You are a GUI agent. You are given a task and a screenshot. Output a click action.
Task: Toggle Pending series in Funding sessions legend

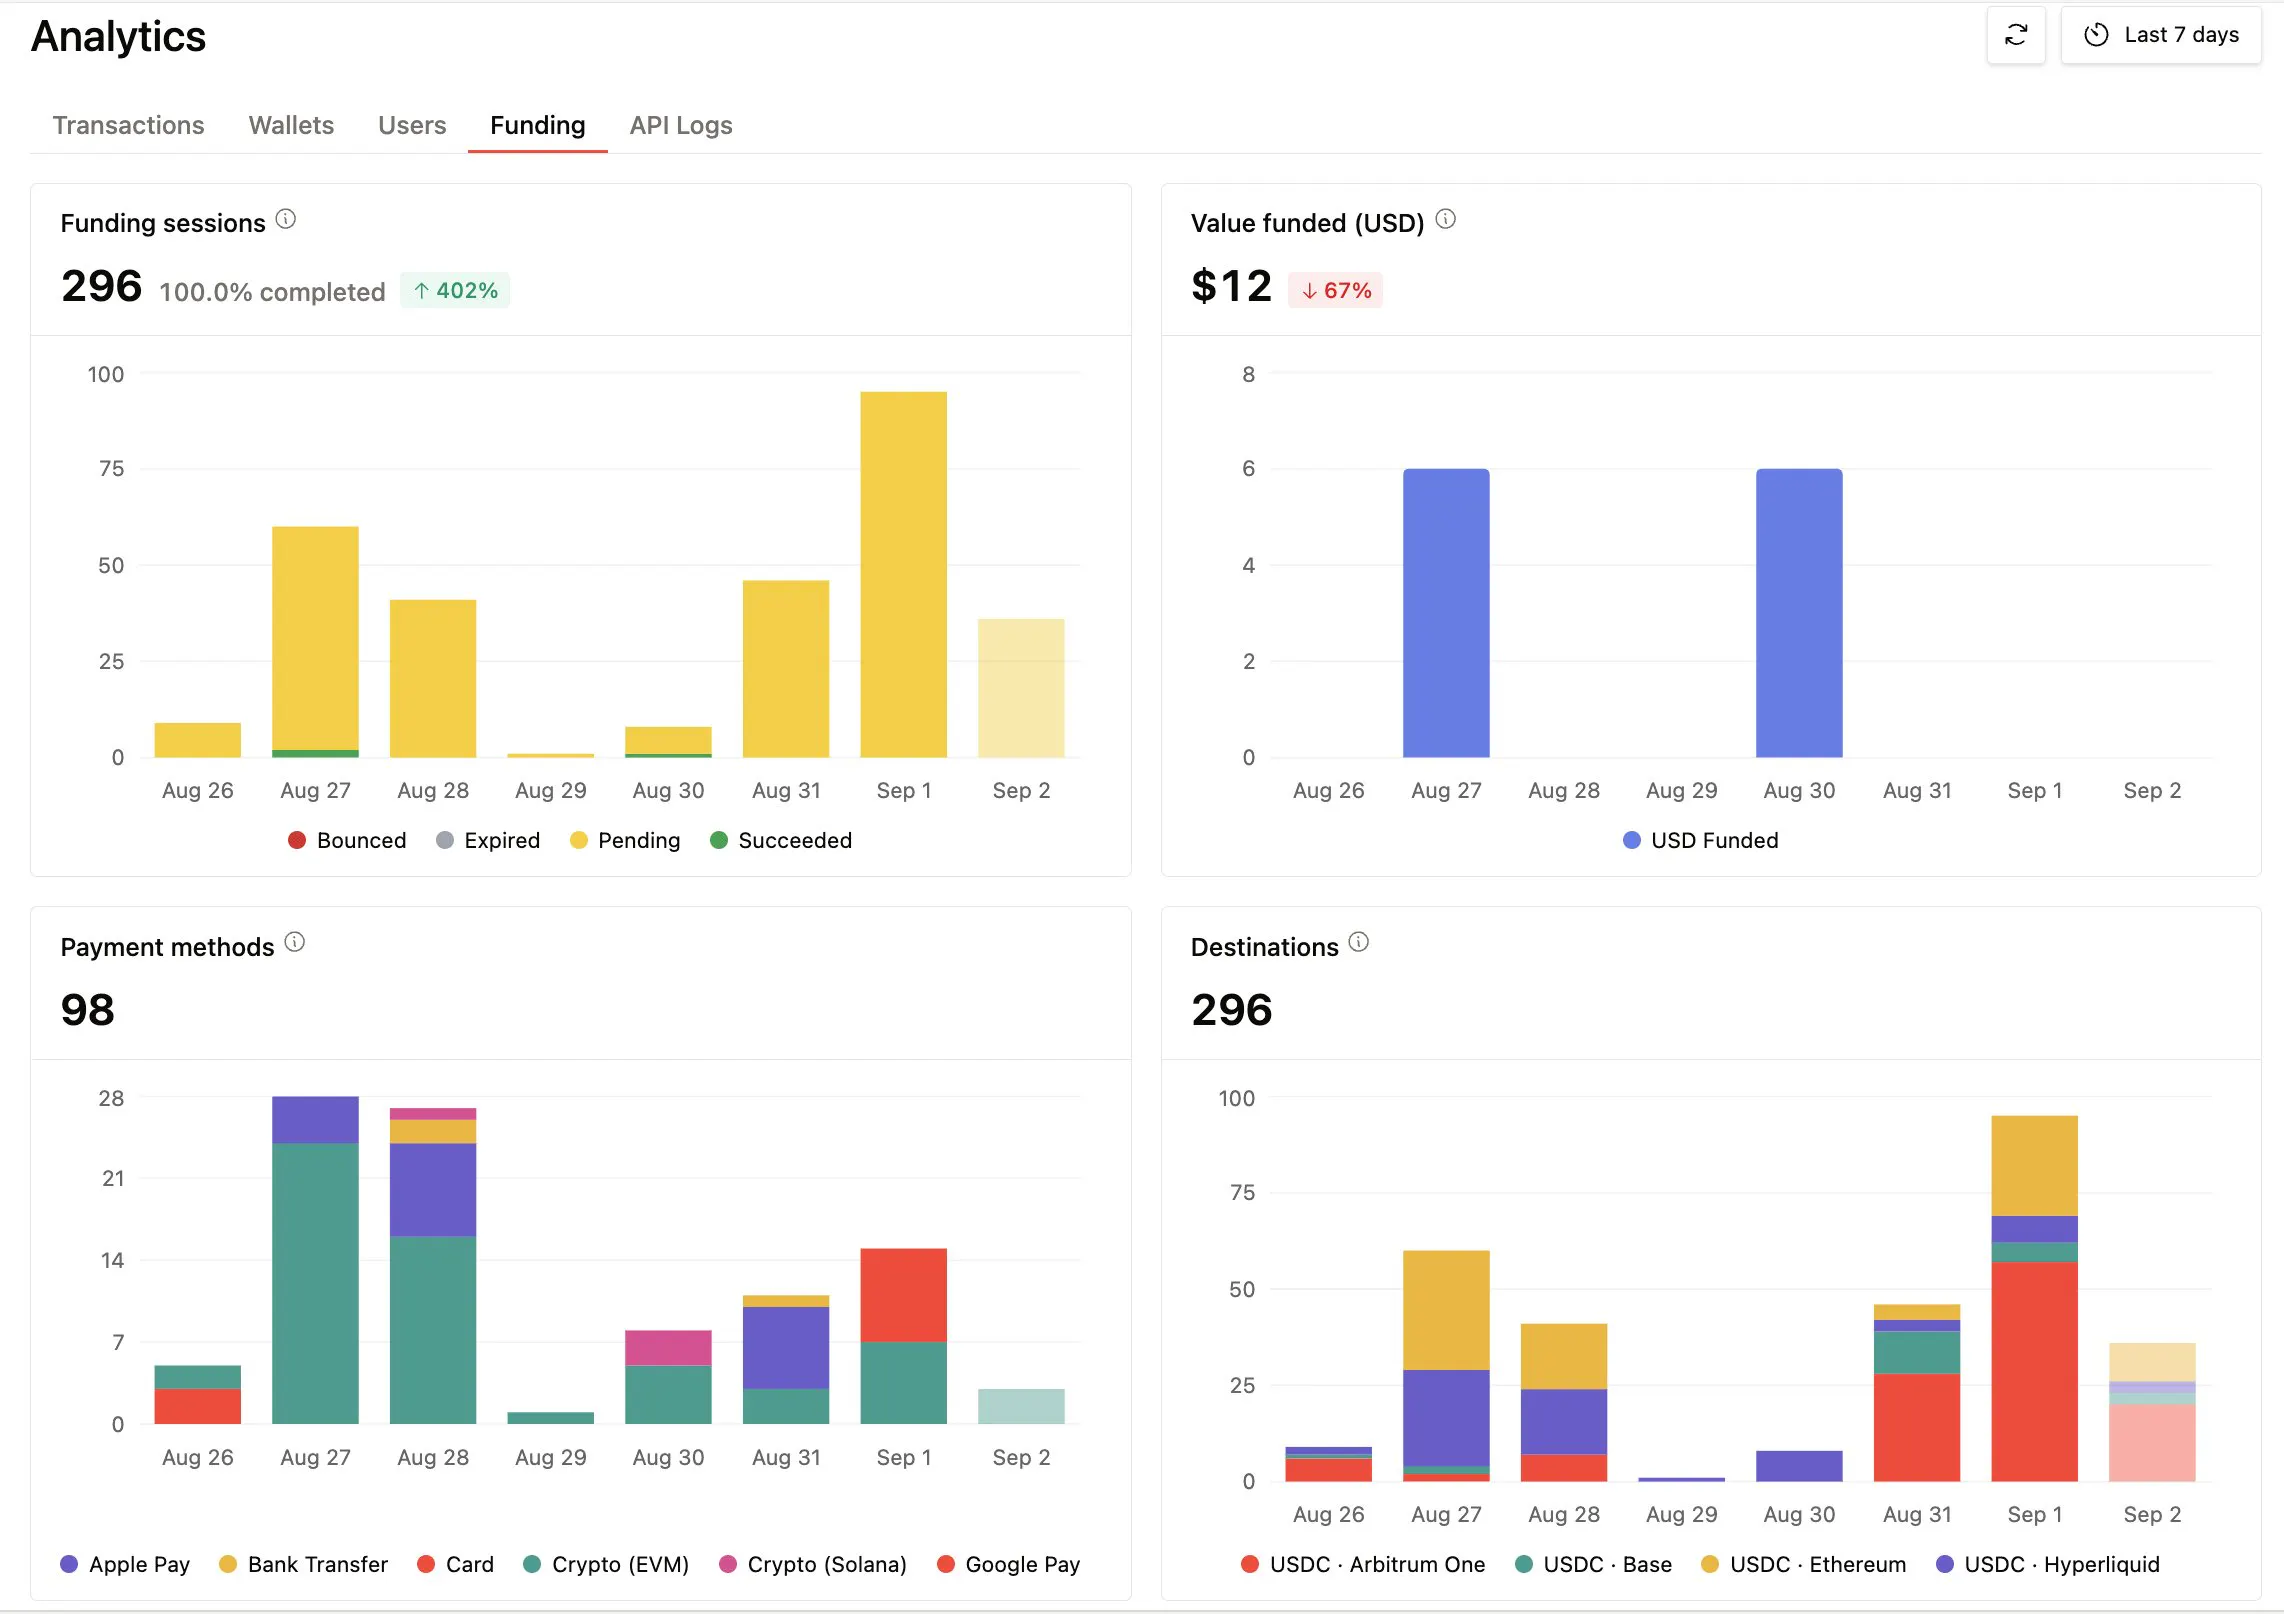625,840
